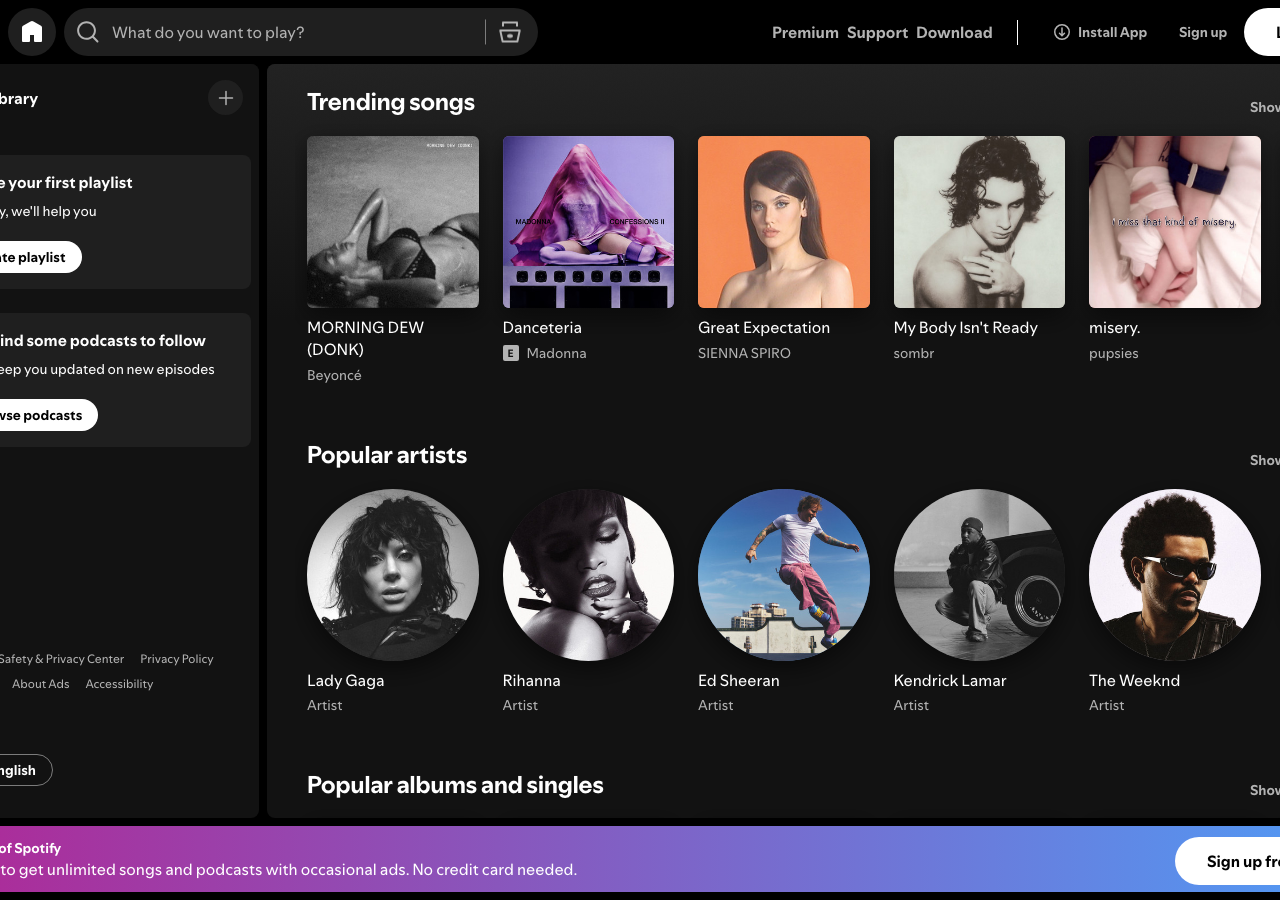This screenshot has width=1280, height=900.
Task: Open the About Ads link
Action: (x=41, y=684)
